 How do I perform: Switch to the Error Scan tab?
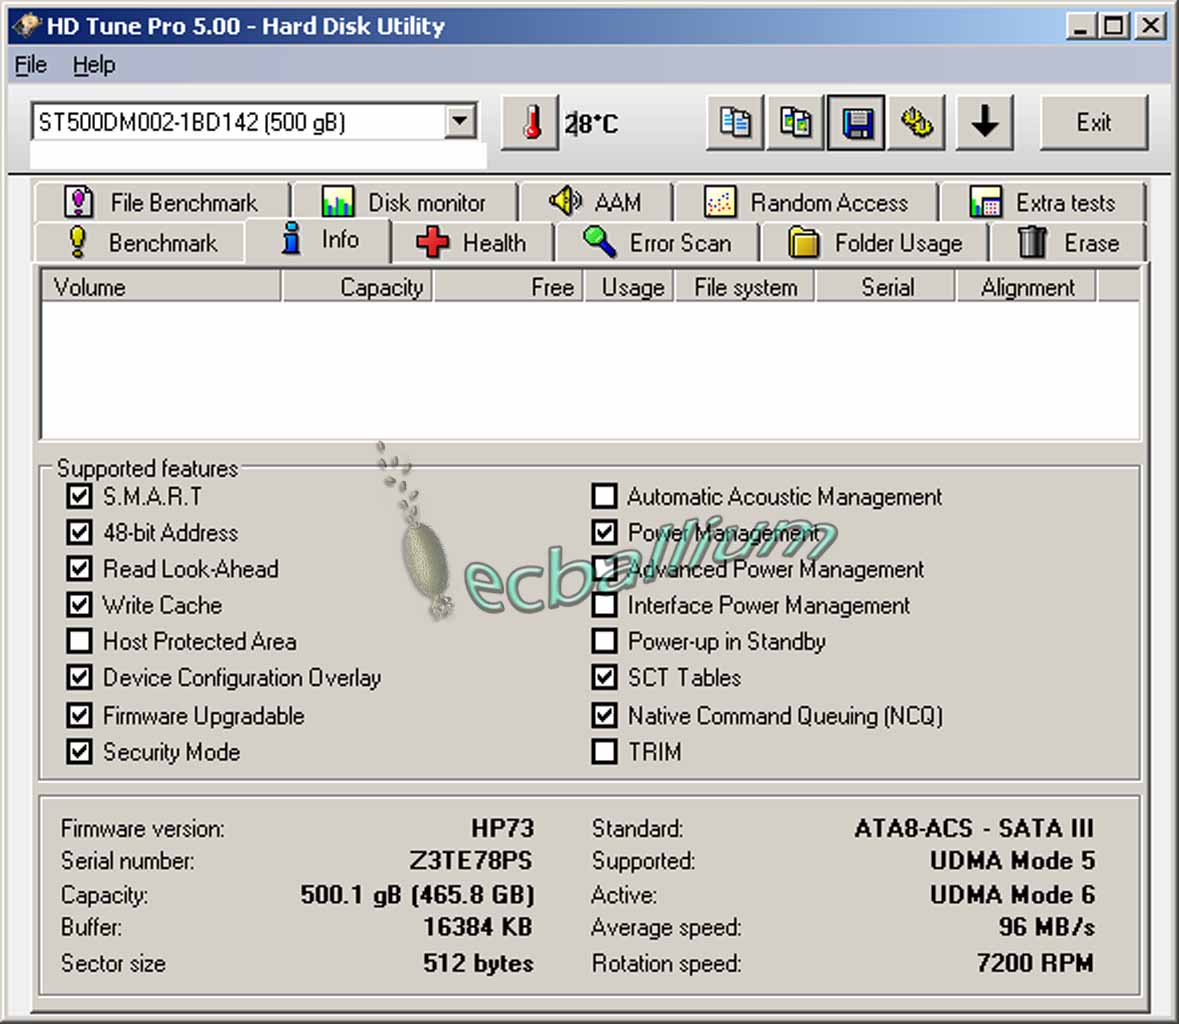pos(658,243)
